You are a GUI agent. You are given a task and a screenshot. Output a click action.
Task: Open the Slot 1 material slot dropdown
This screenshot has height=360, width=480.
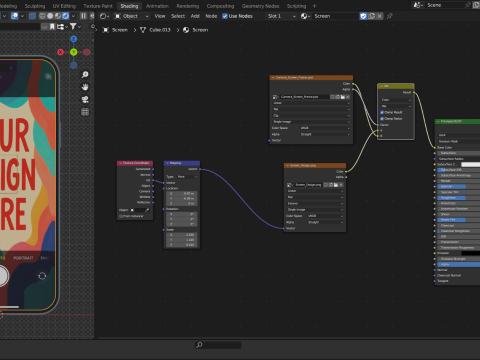281,16
